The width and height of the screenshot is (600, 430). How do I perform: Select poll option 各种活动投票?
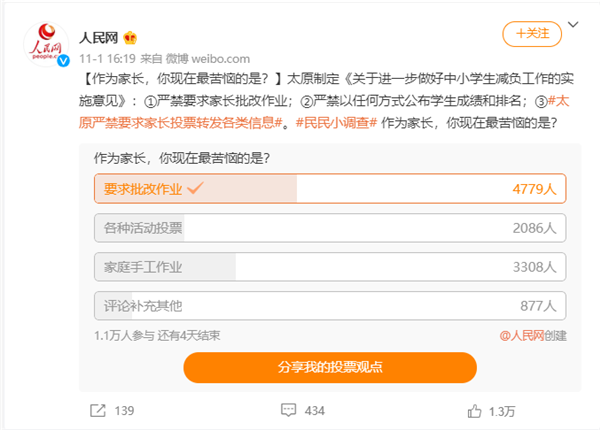[x=330, y=228]
